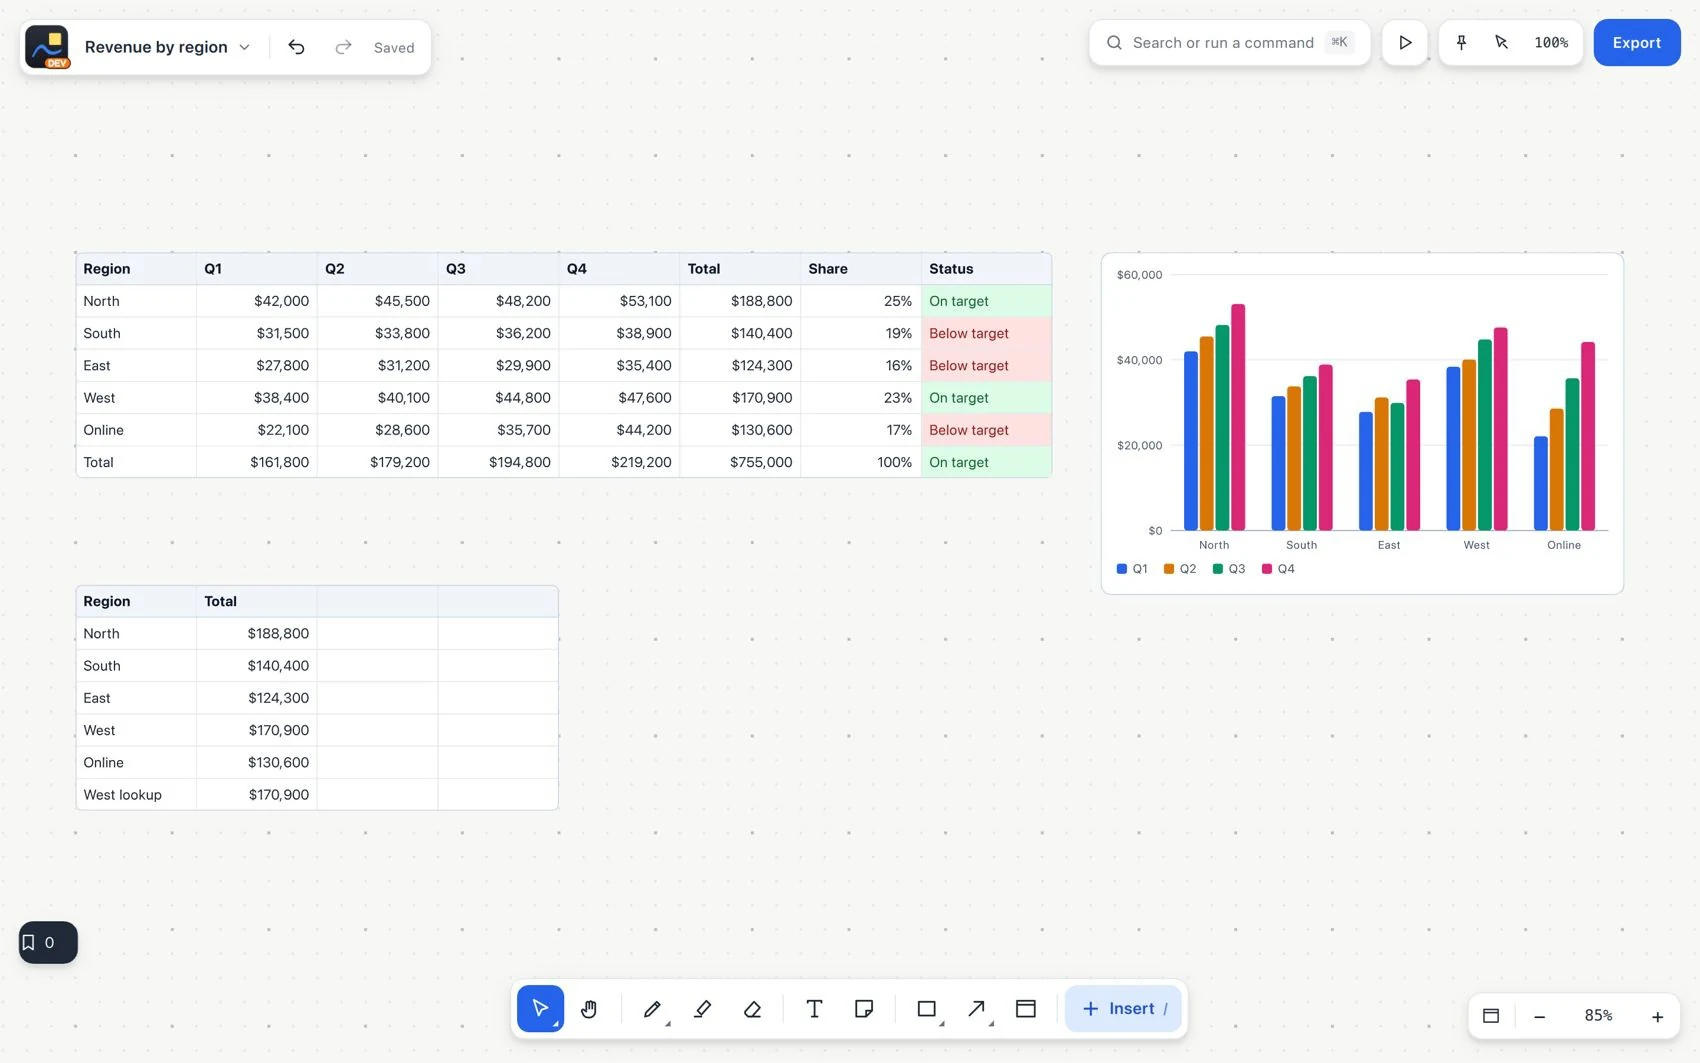Viewport: 1700px width, 1063px height.
Task: Activate the hand pan tool
Action: point(589,1008)
